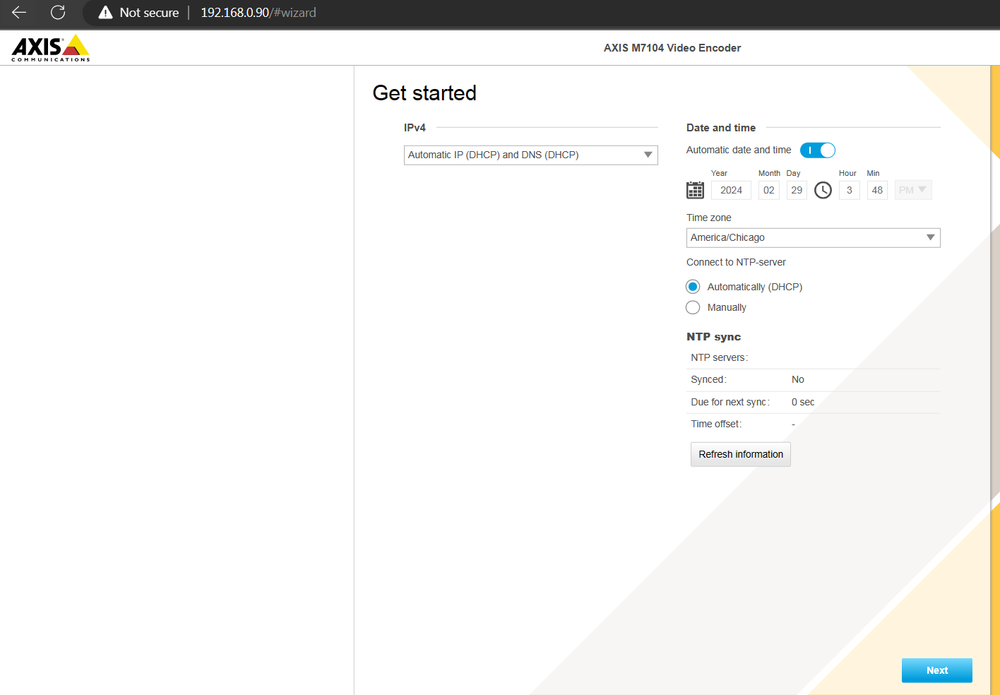Viewport: 1000px width, 695px height.
Task: Click Next to continue the wizard
Action: pos(936,670)
